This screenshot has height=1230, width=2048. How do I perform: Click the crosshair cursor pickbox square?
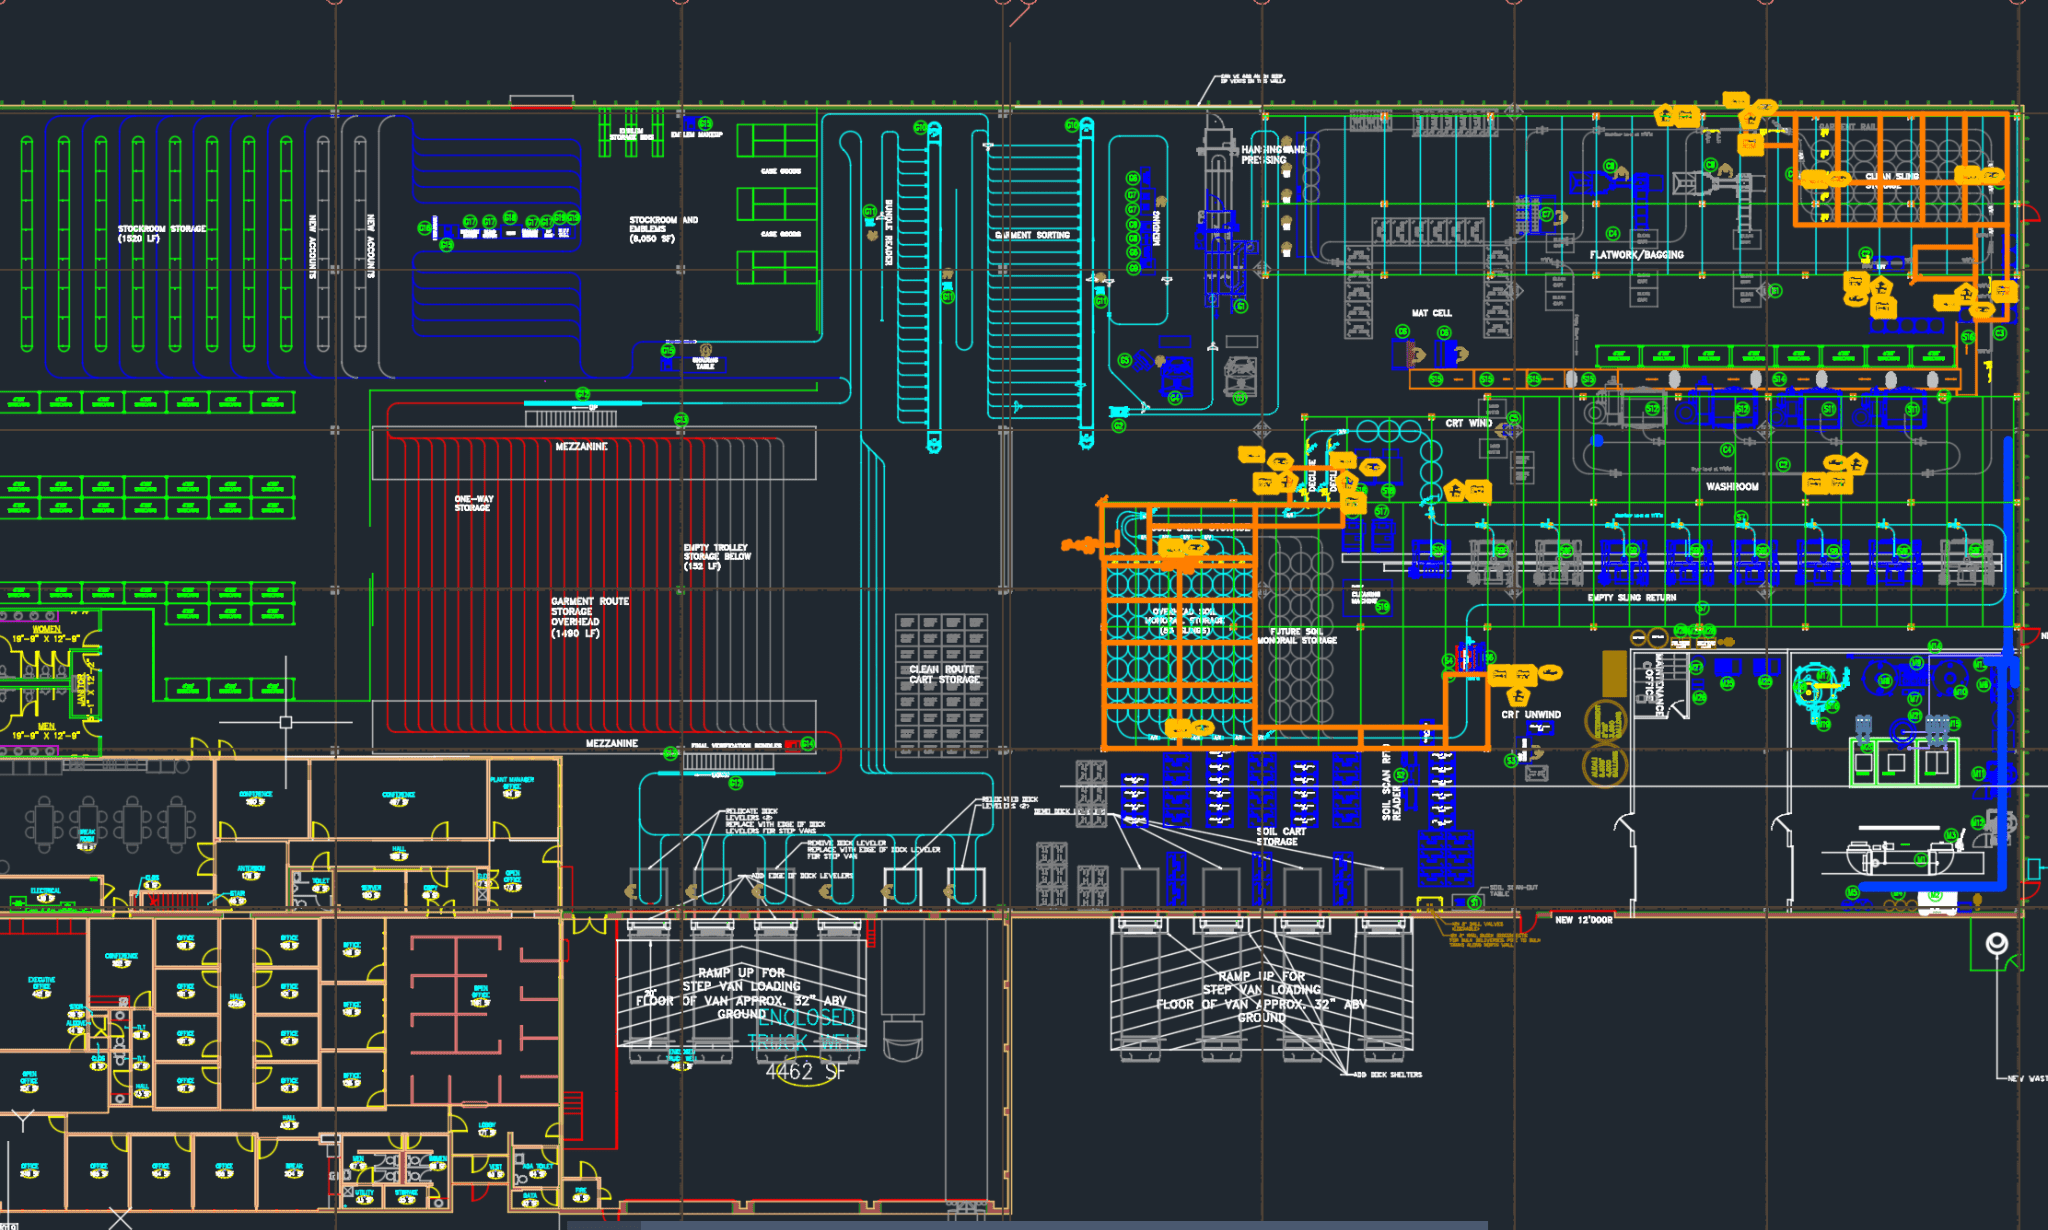[286, 722]
